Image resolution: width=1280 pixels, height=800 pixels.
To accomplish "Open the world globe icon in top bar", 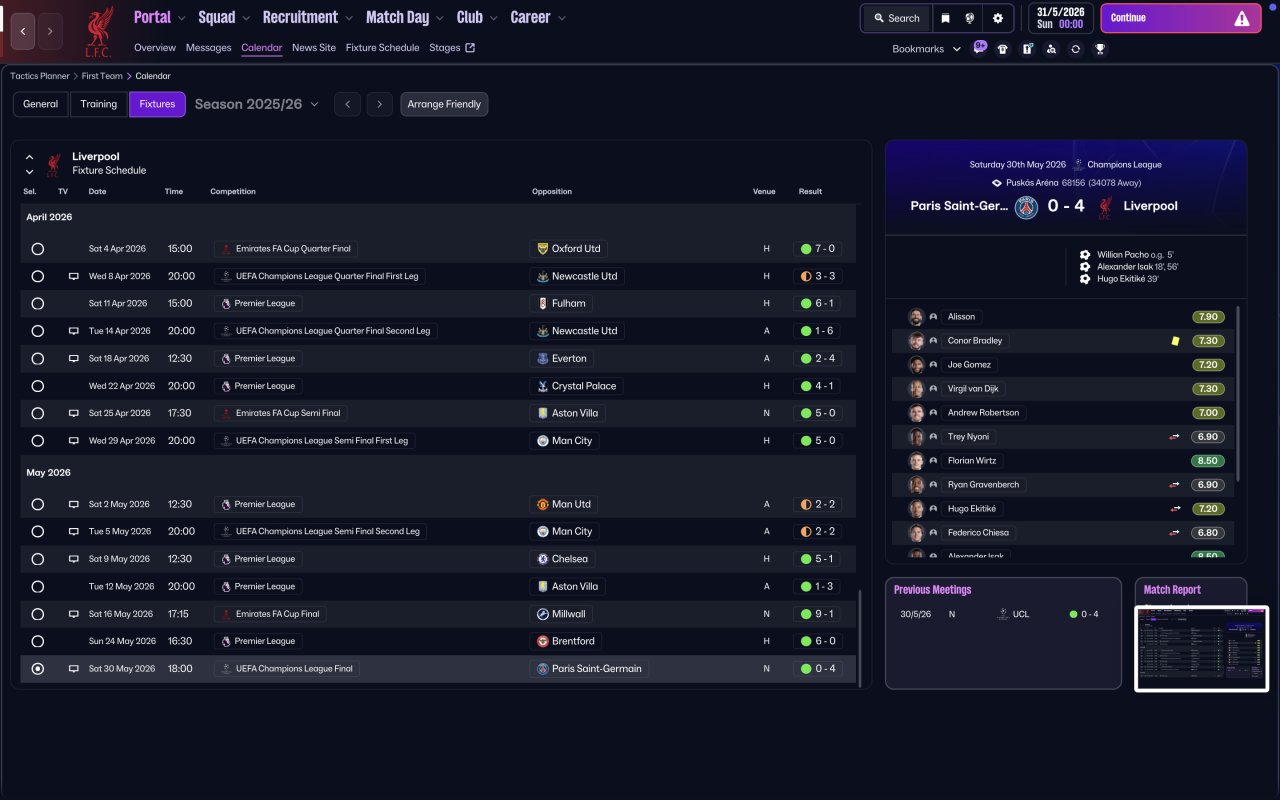I will point(970,18).
